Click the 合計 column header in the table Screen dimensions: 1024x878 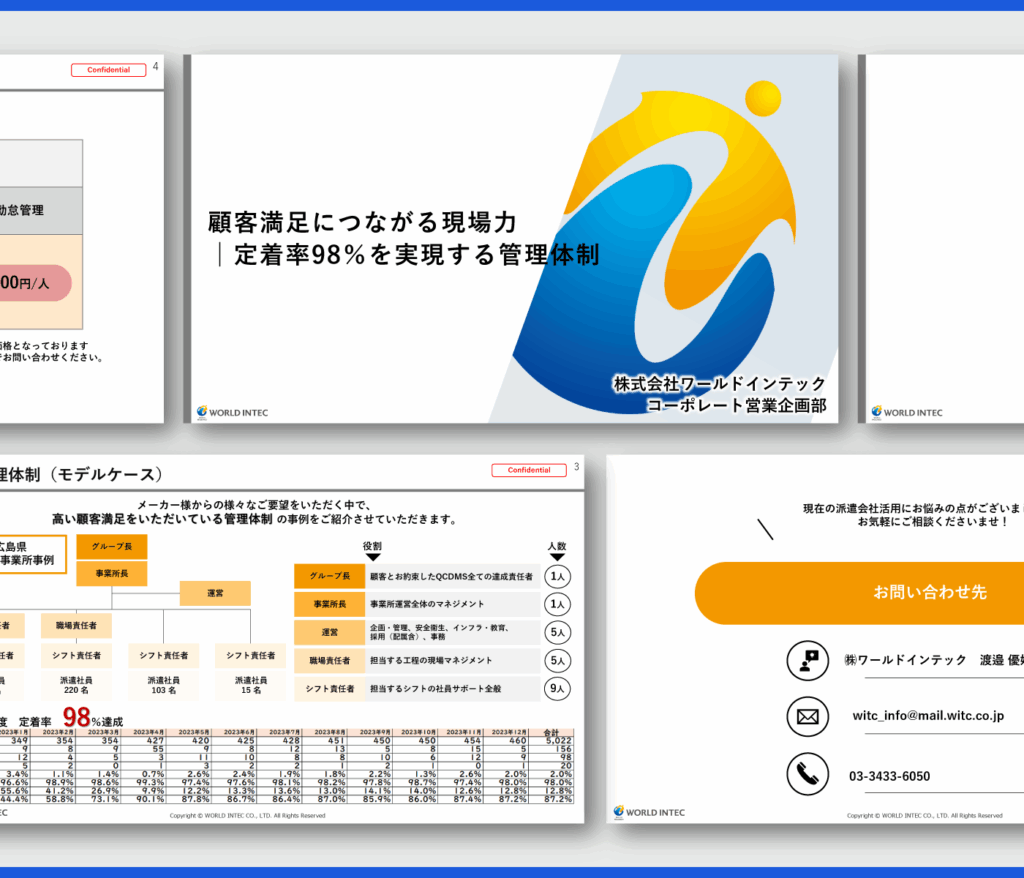pyautogui.click(x=552, y=732)
